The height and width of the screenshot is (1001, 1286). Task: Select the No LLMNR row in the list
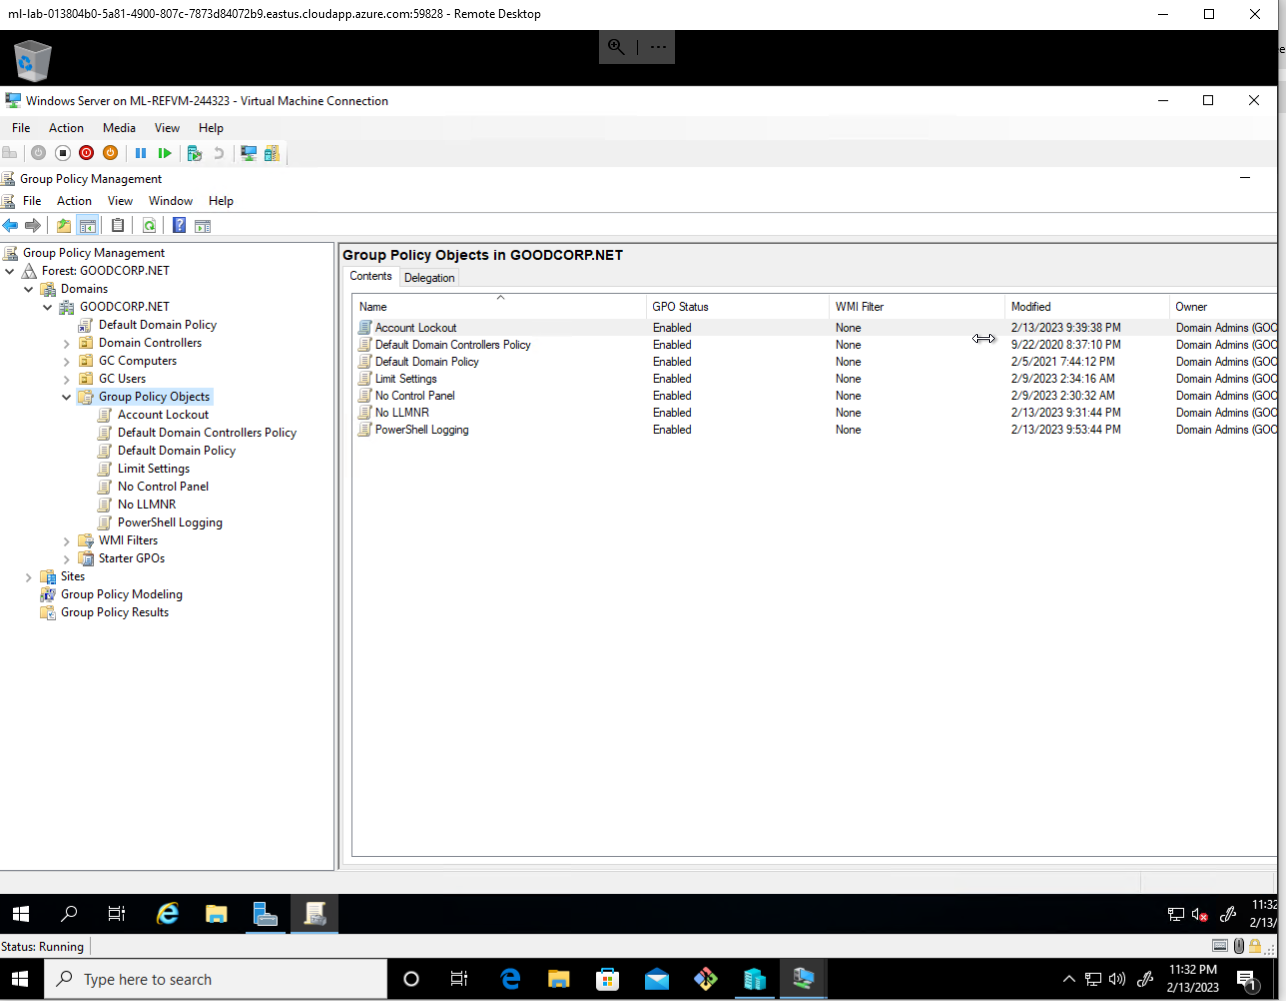(815, 413)
